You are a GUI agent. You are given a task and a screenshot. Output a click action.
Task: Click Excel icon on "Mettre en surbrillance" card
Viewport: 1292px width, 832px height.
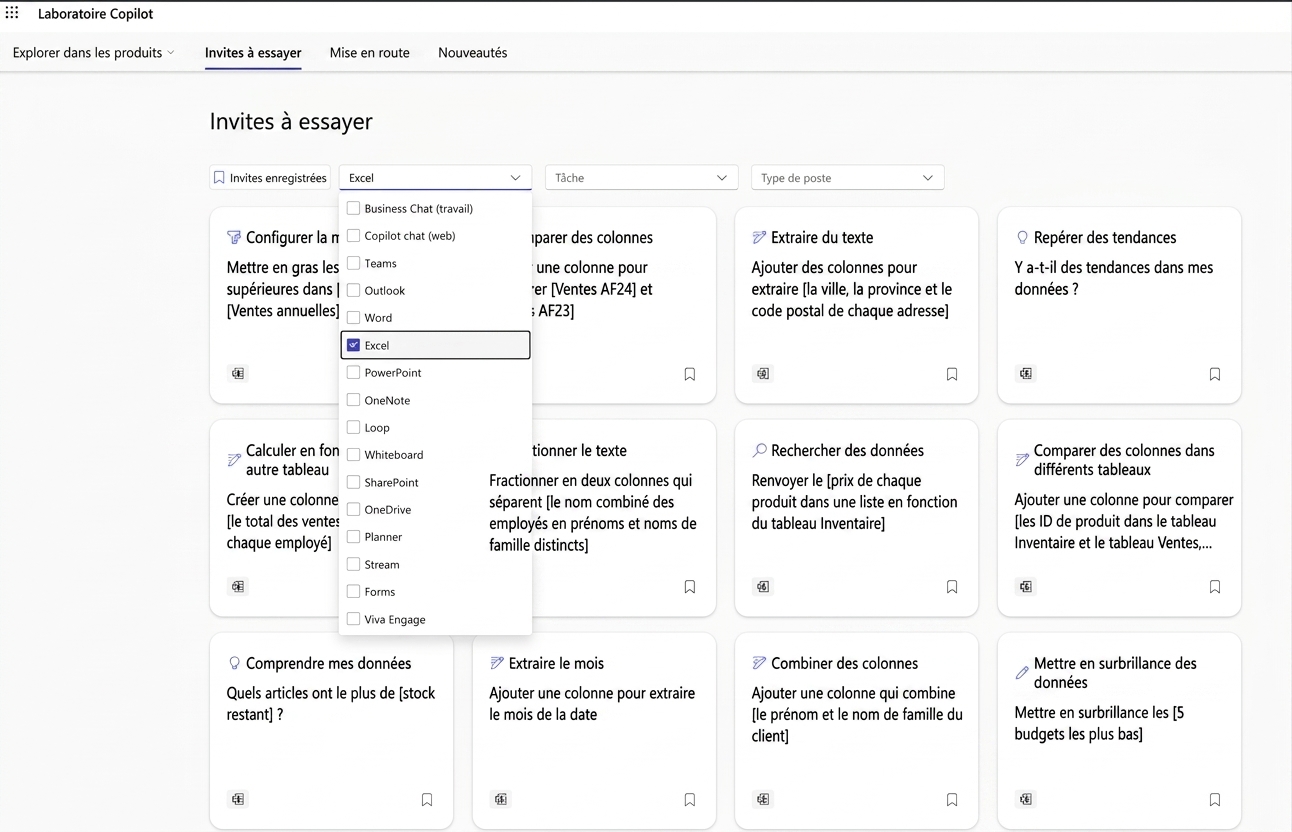tap(1026, 799)
